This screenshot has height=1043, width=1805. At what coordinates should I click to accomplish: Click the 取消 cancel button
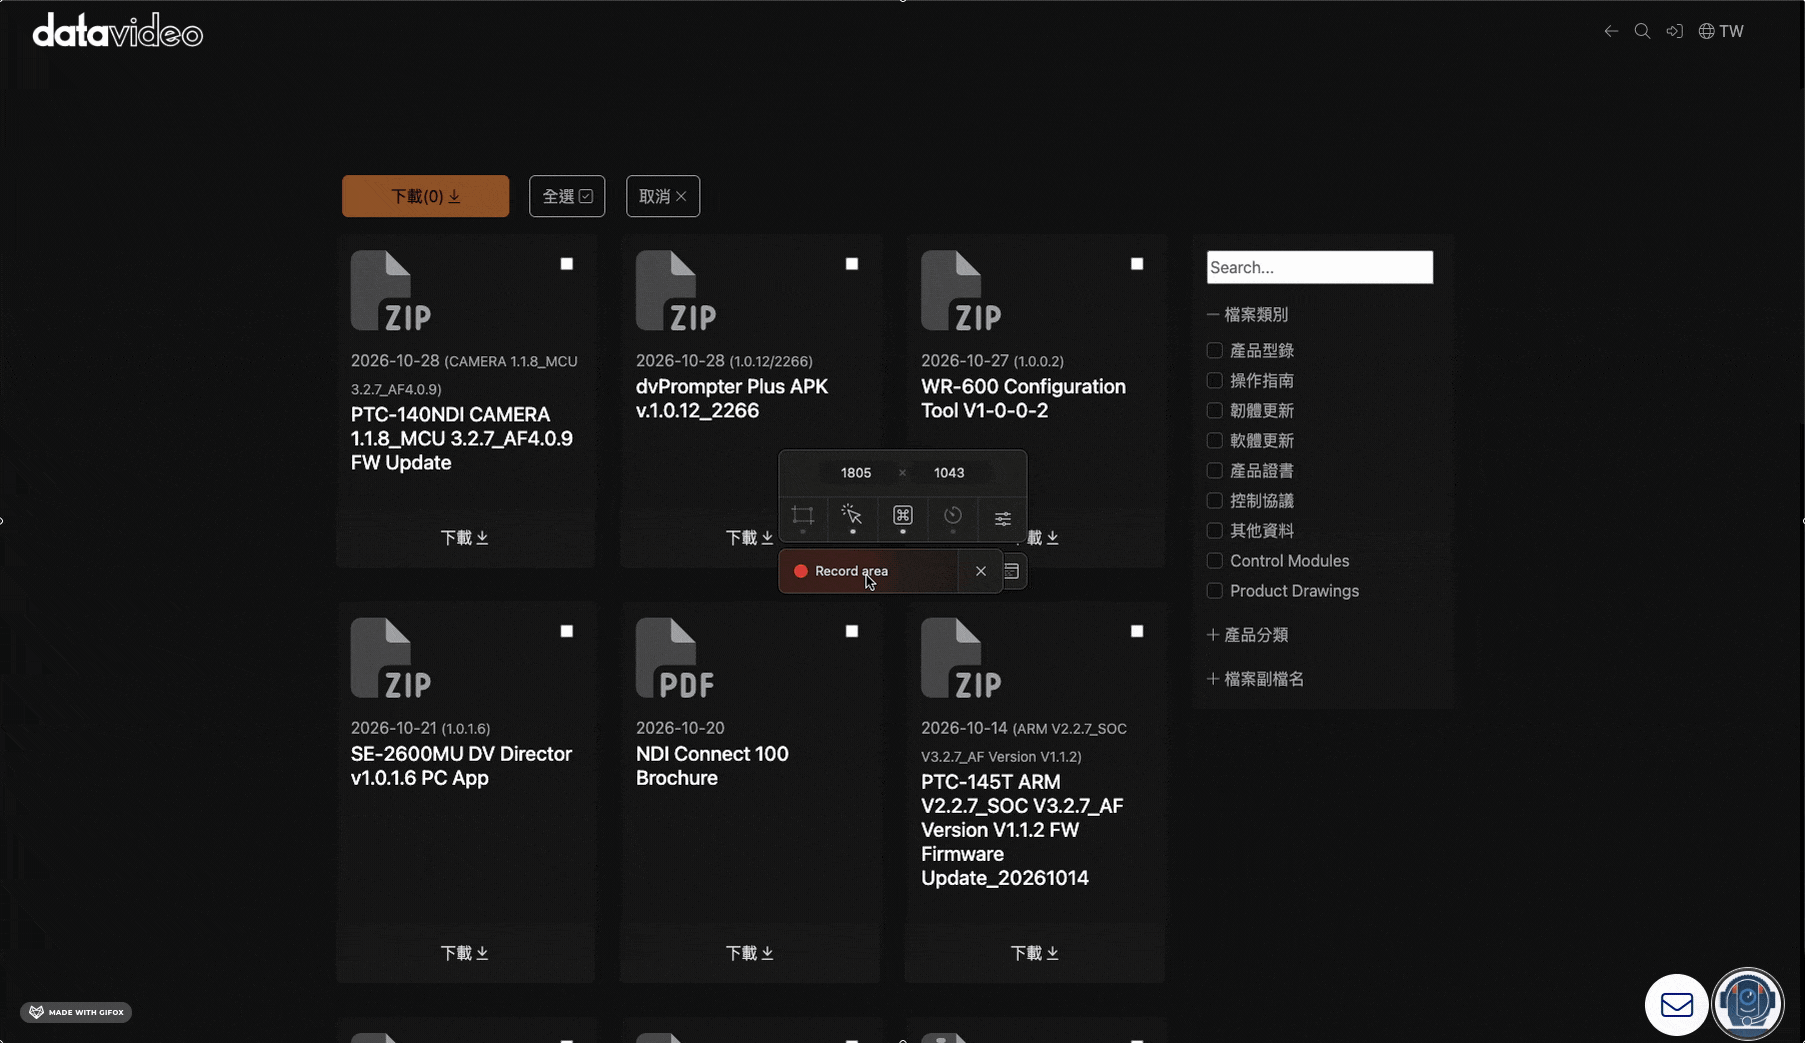663,196
